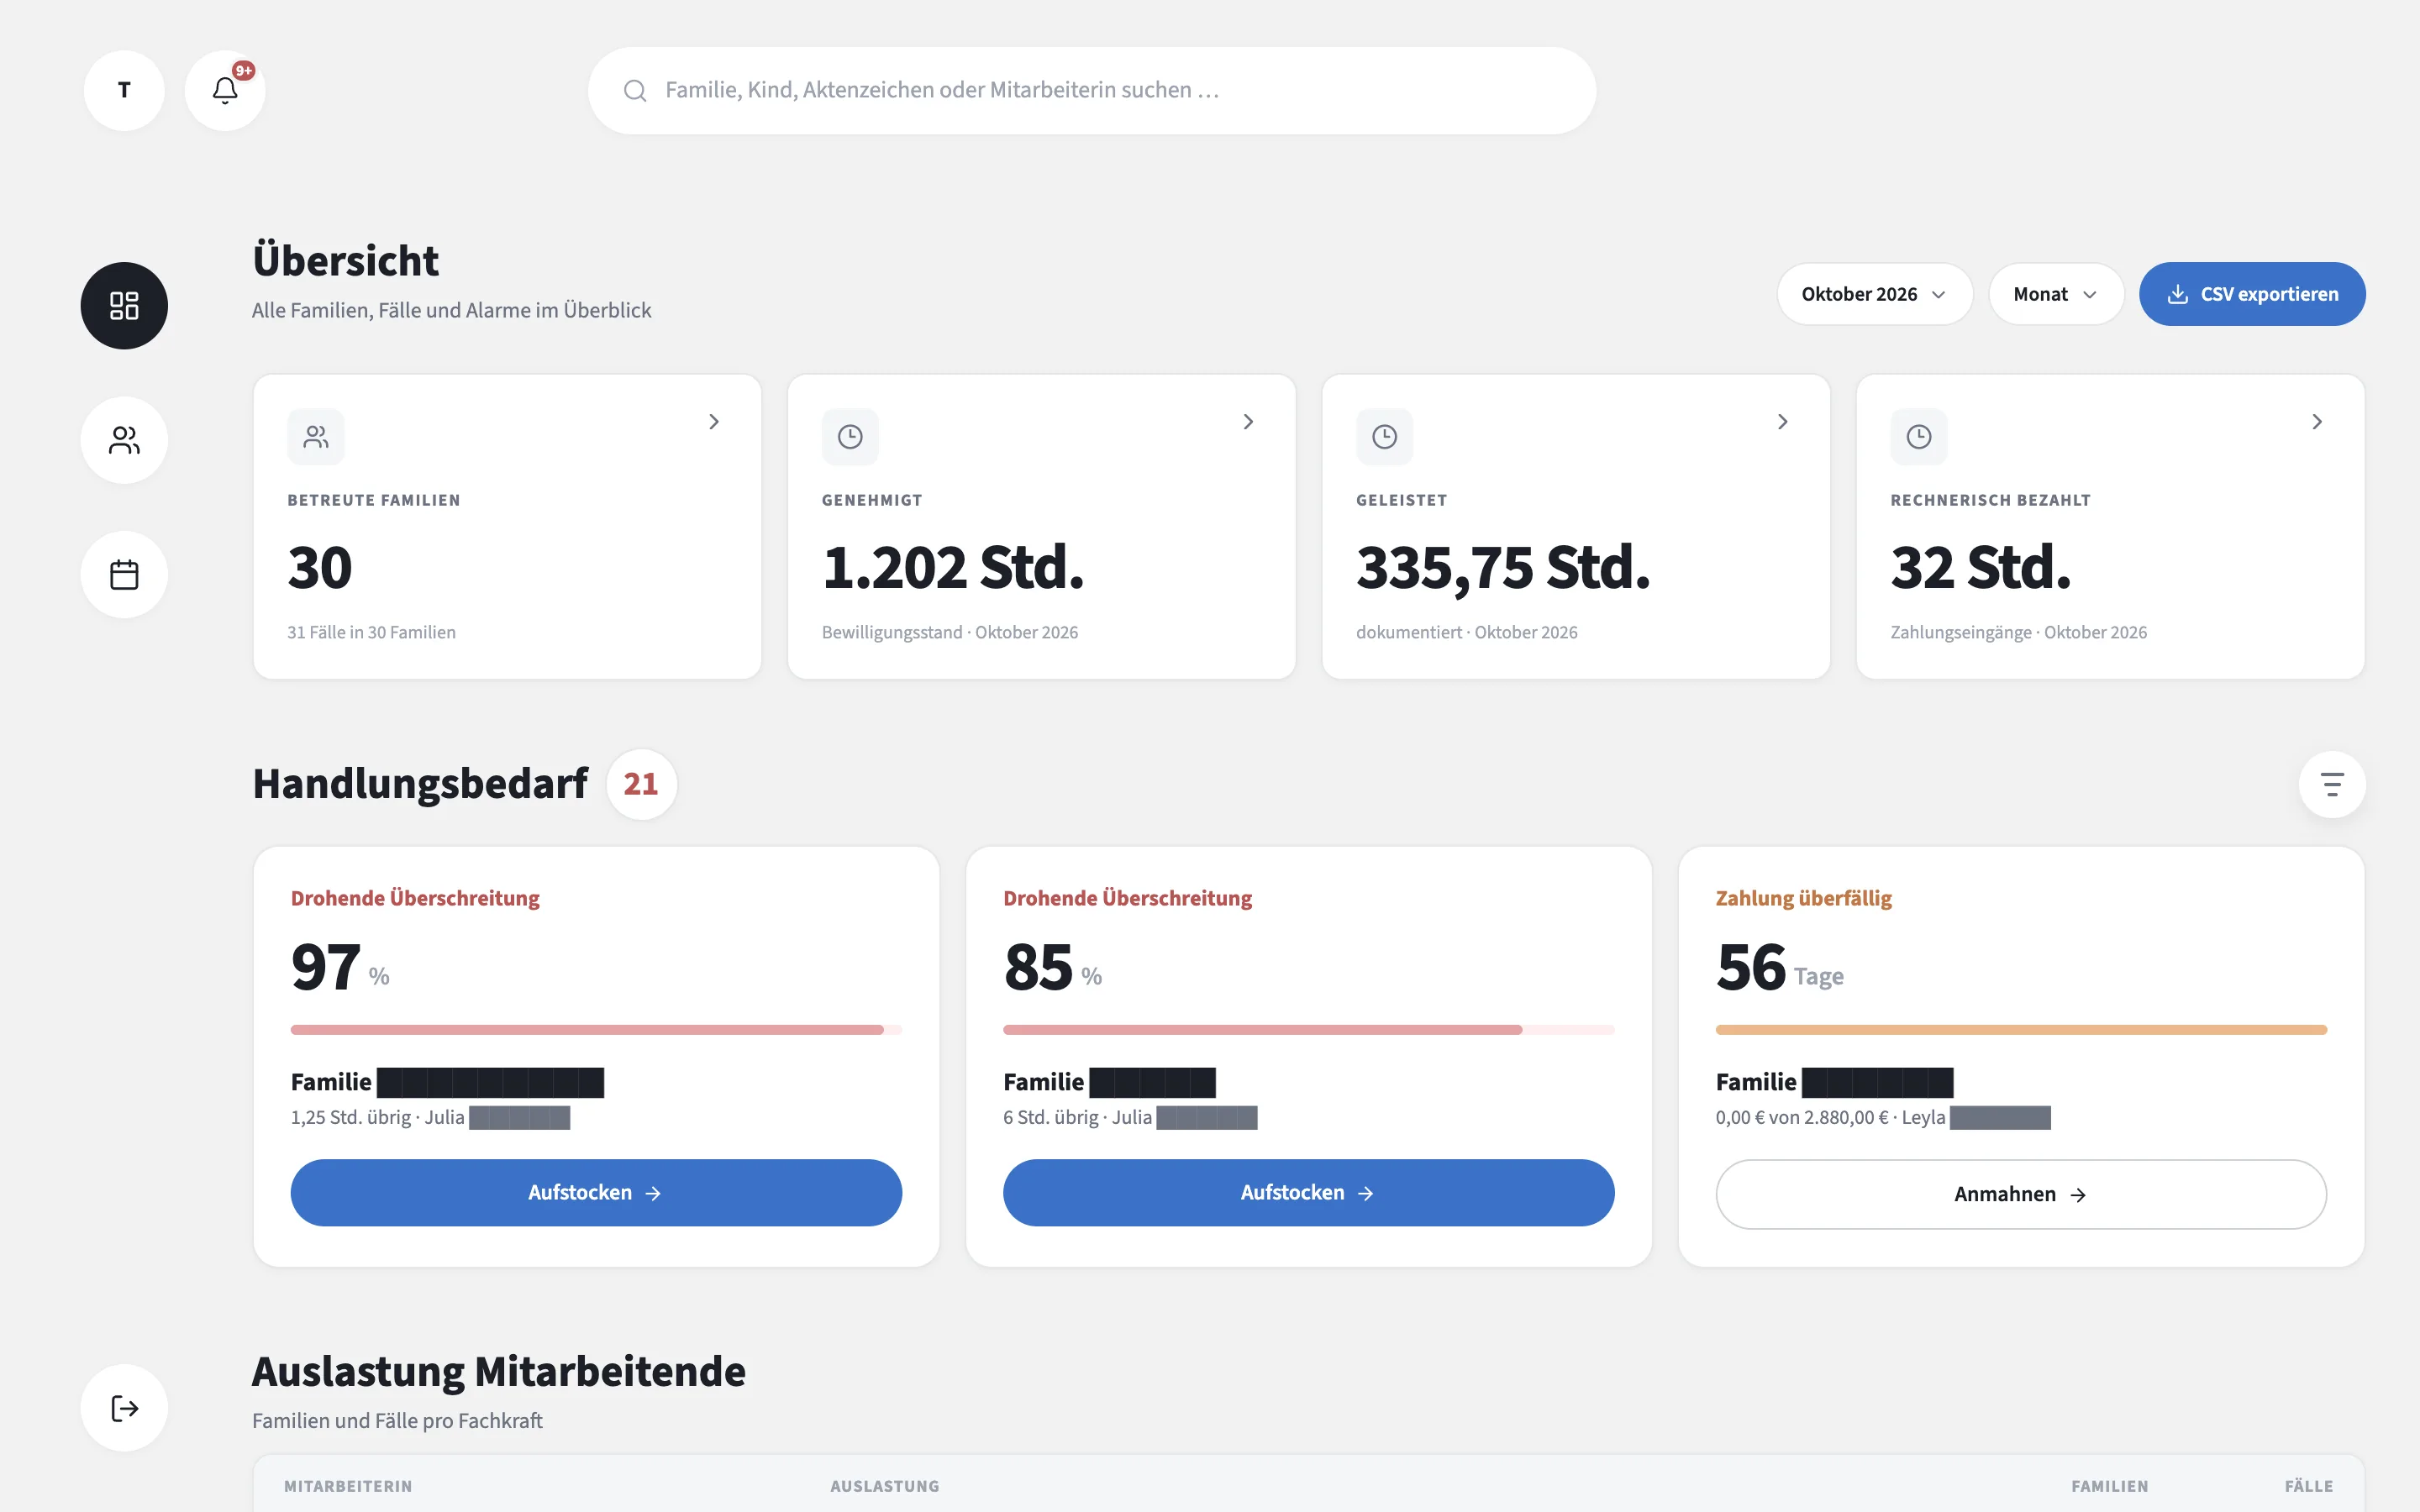Click the clock icon in Genehmigt card

(850, 437)
